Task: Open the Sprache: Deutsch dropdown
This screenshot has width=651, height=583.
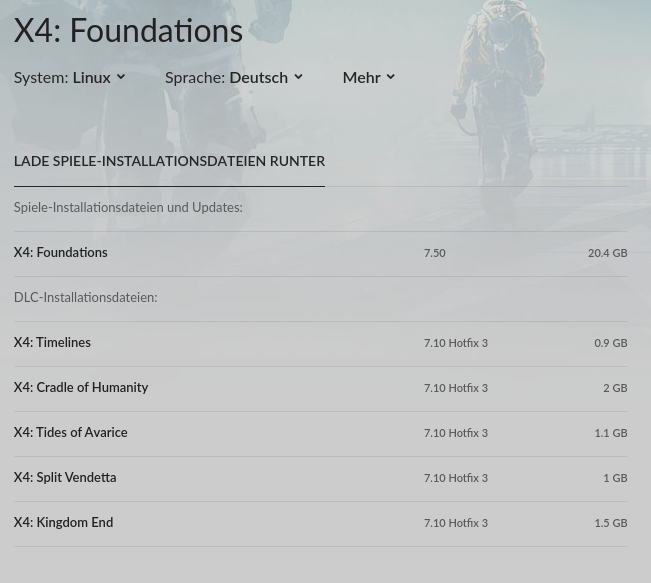Action: click(x=234, y=78)
